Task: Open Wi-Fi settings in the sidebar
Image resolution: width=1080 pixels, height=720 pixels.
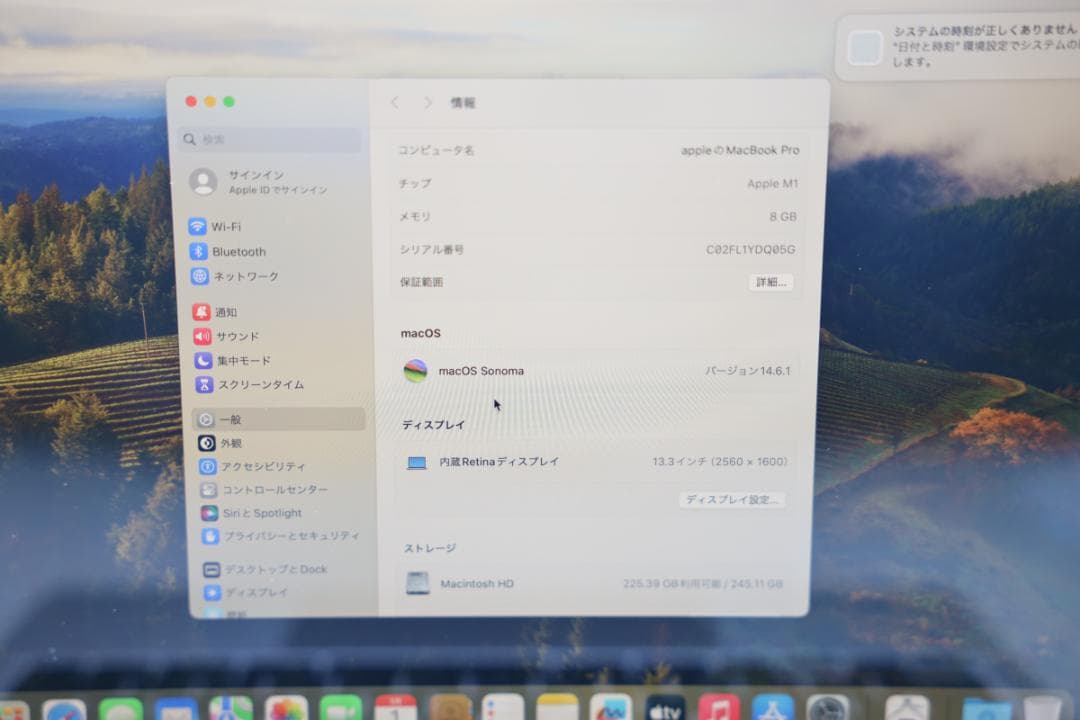Action: click(x=226, y=225)
